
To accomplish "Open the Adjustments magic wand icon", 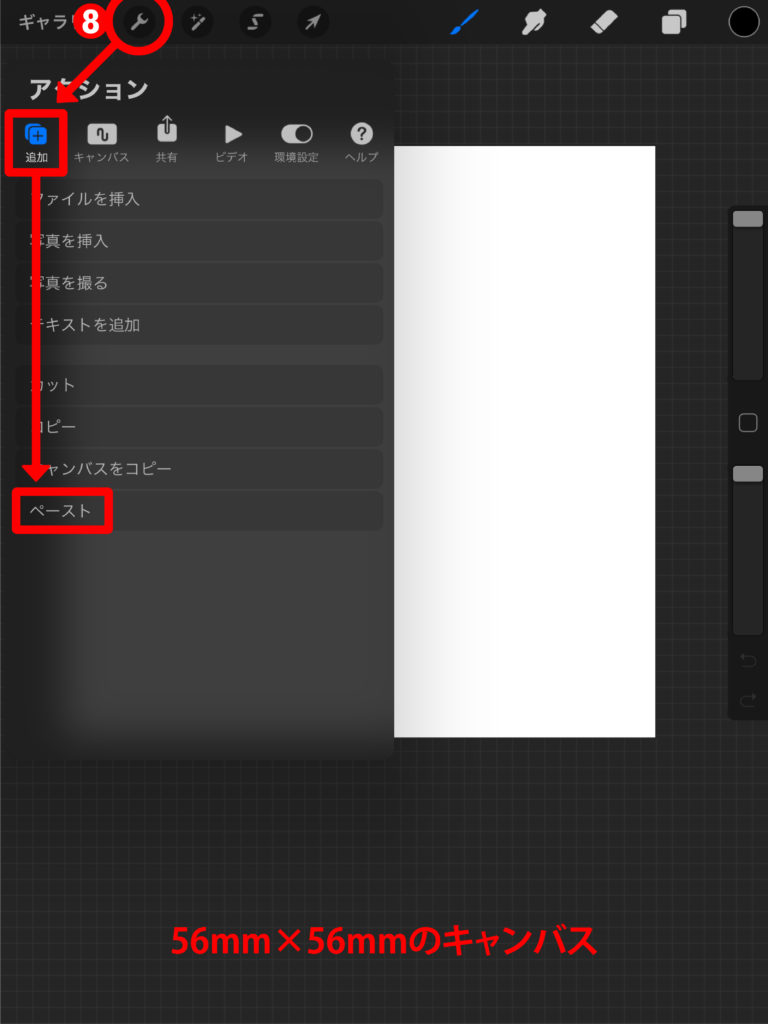I will [x=197, y=23].
